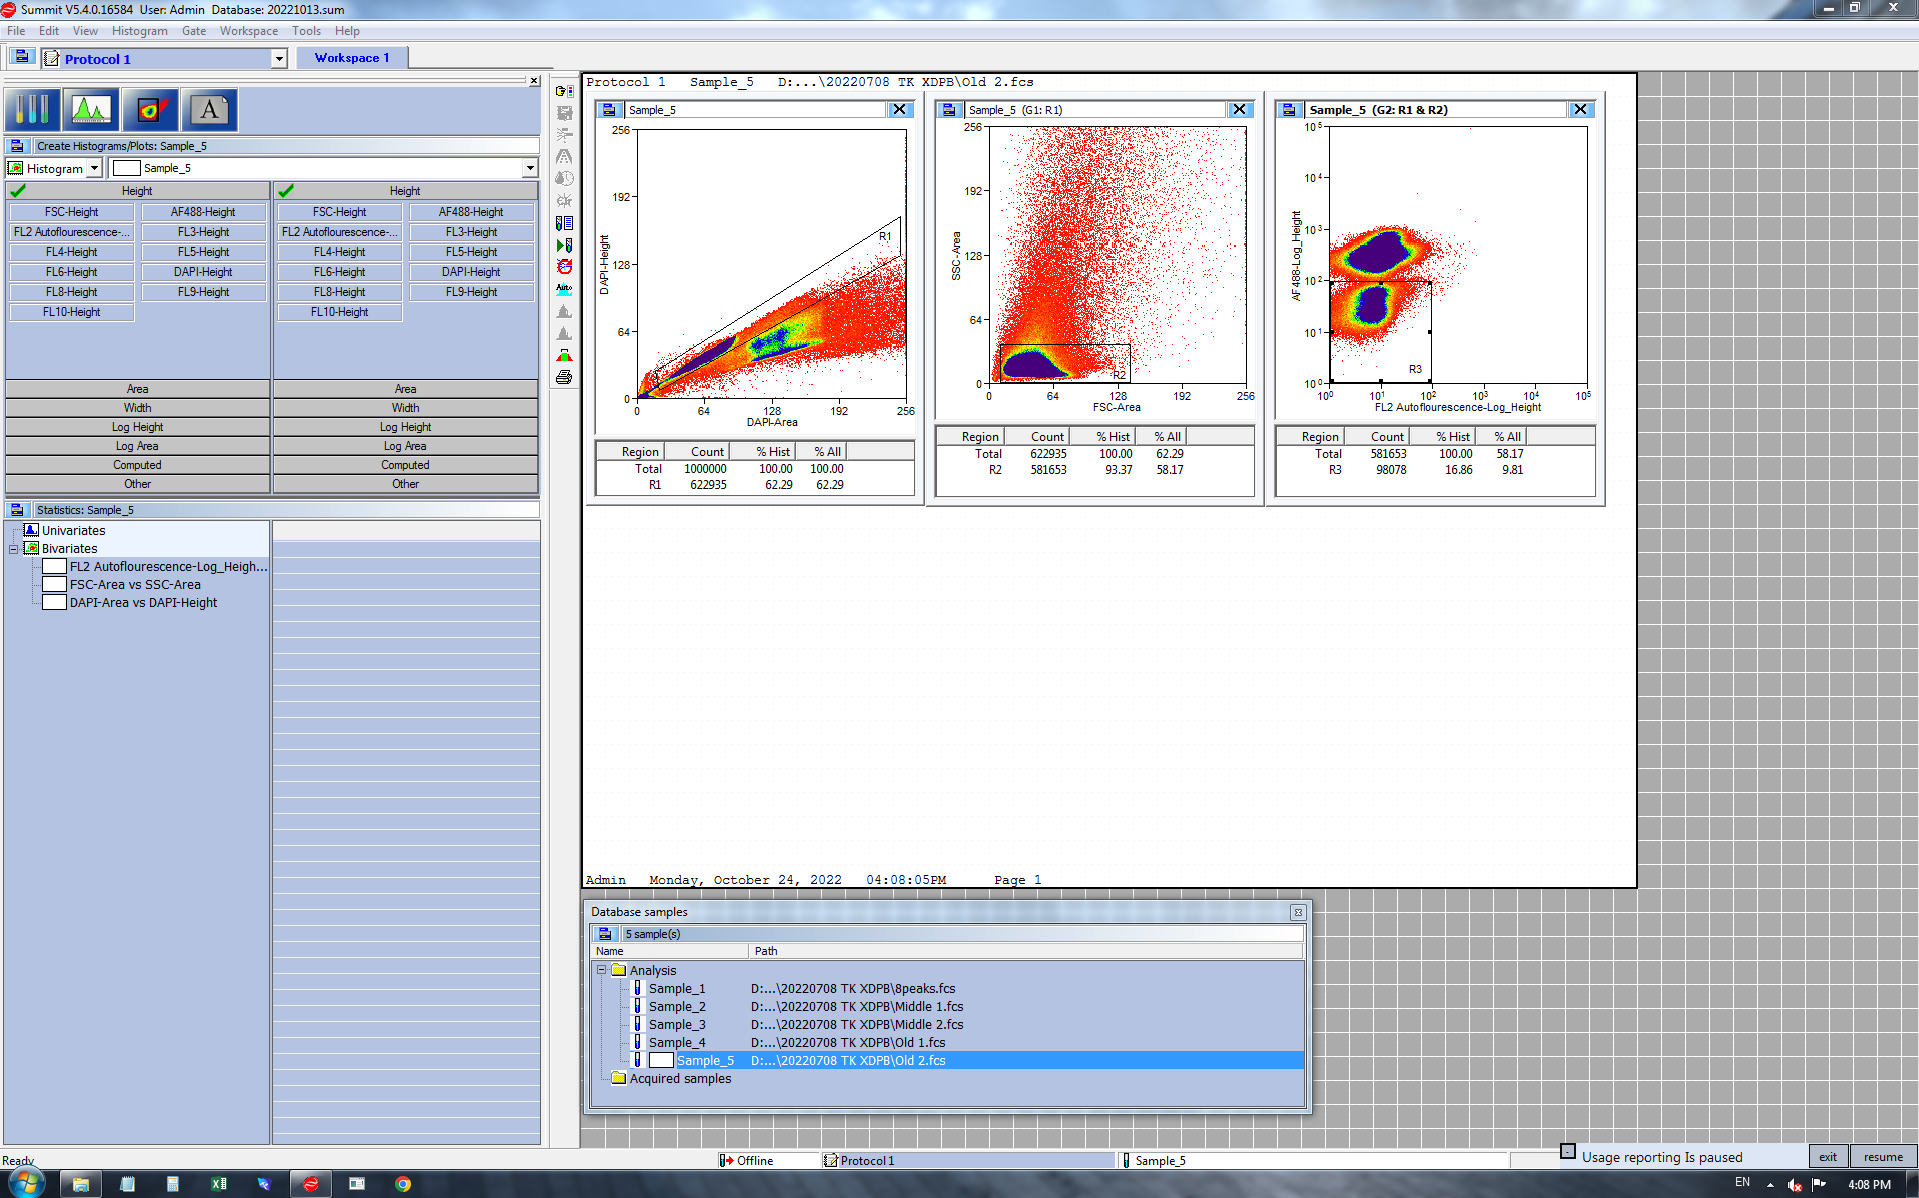This screenshot has height=1198, width=1919.
Task: Collapse the Bivariates tree node
Action: (x=13, y=549)
